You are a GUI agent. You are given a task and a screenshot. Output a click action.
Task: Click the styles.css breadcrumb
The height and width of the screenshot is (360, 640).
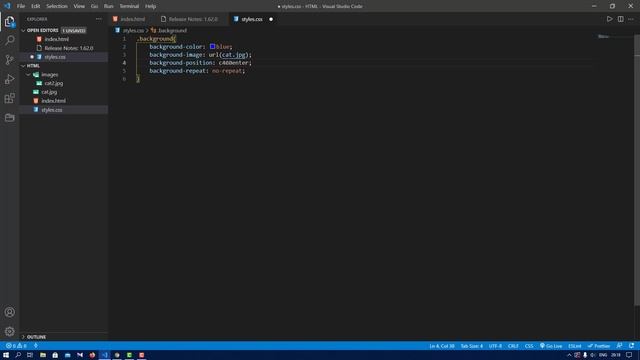[133, 31]
